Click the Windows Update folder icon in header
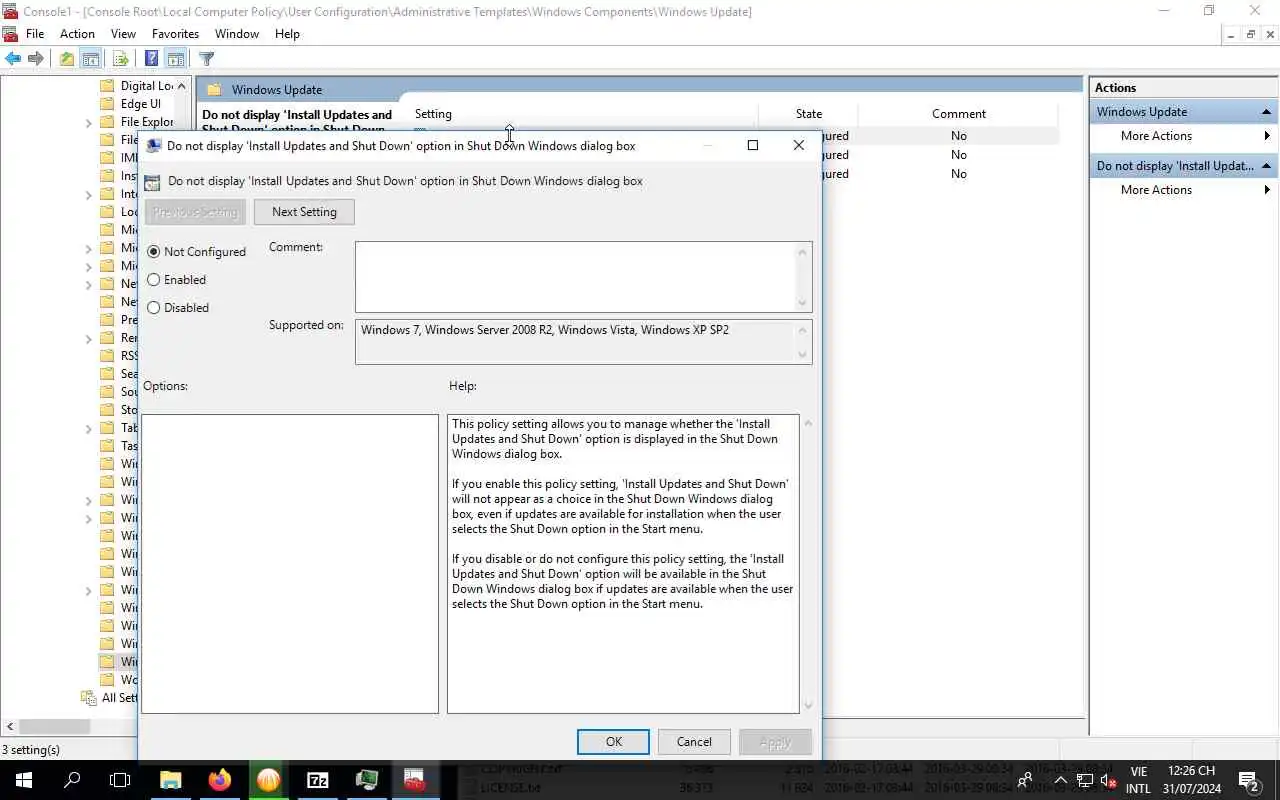Viewport: 1280px width, 800px height. coord(213,90)
